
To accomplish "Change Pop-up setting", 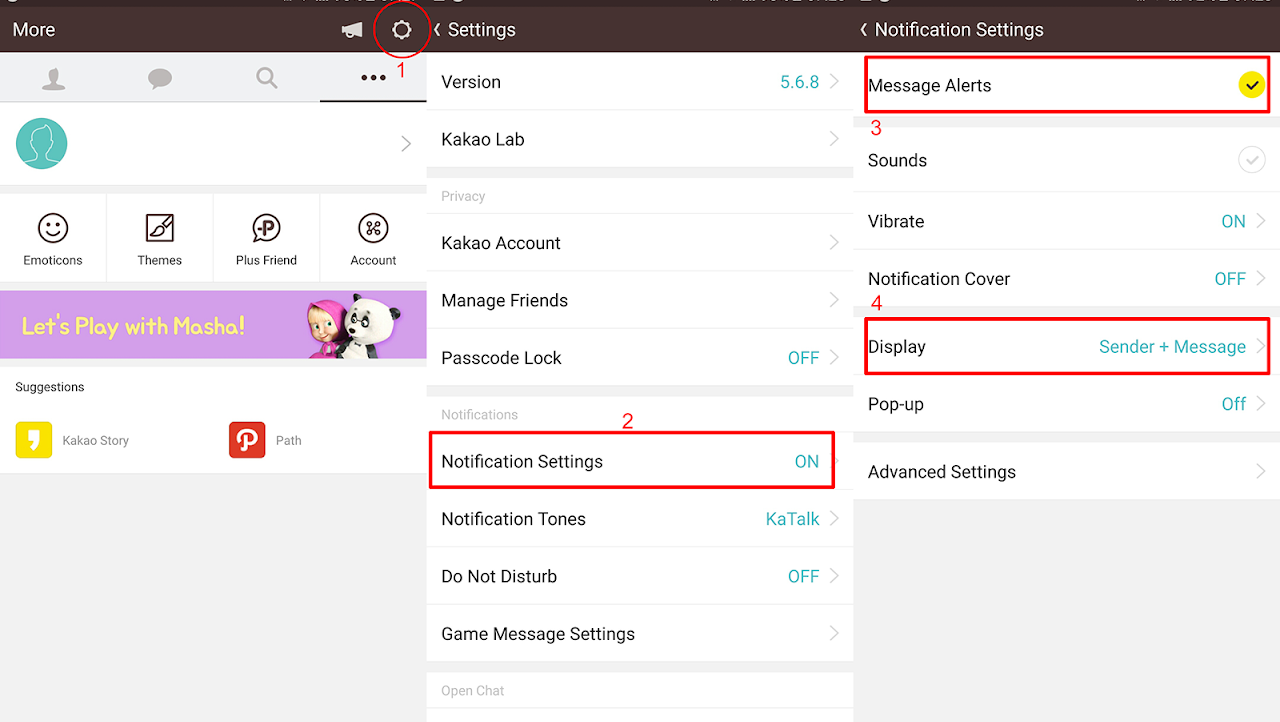I will point(1067,404).
